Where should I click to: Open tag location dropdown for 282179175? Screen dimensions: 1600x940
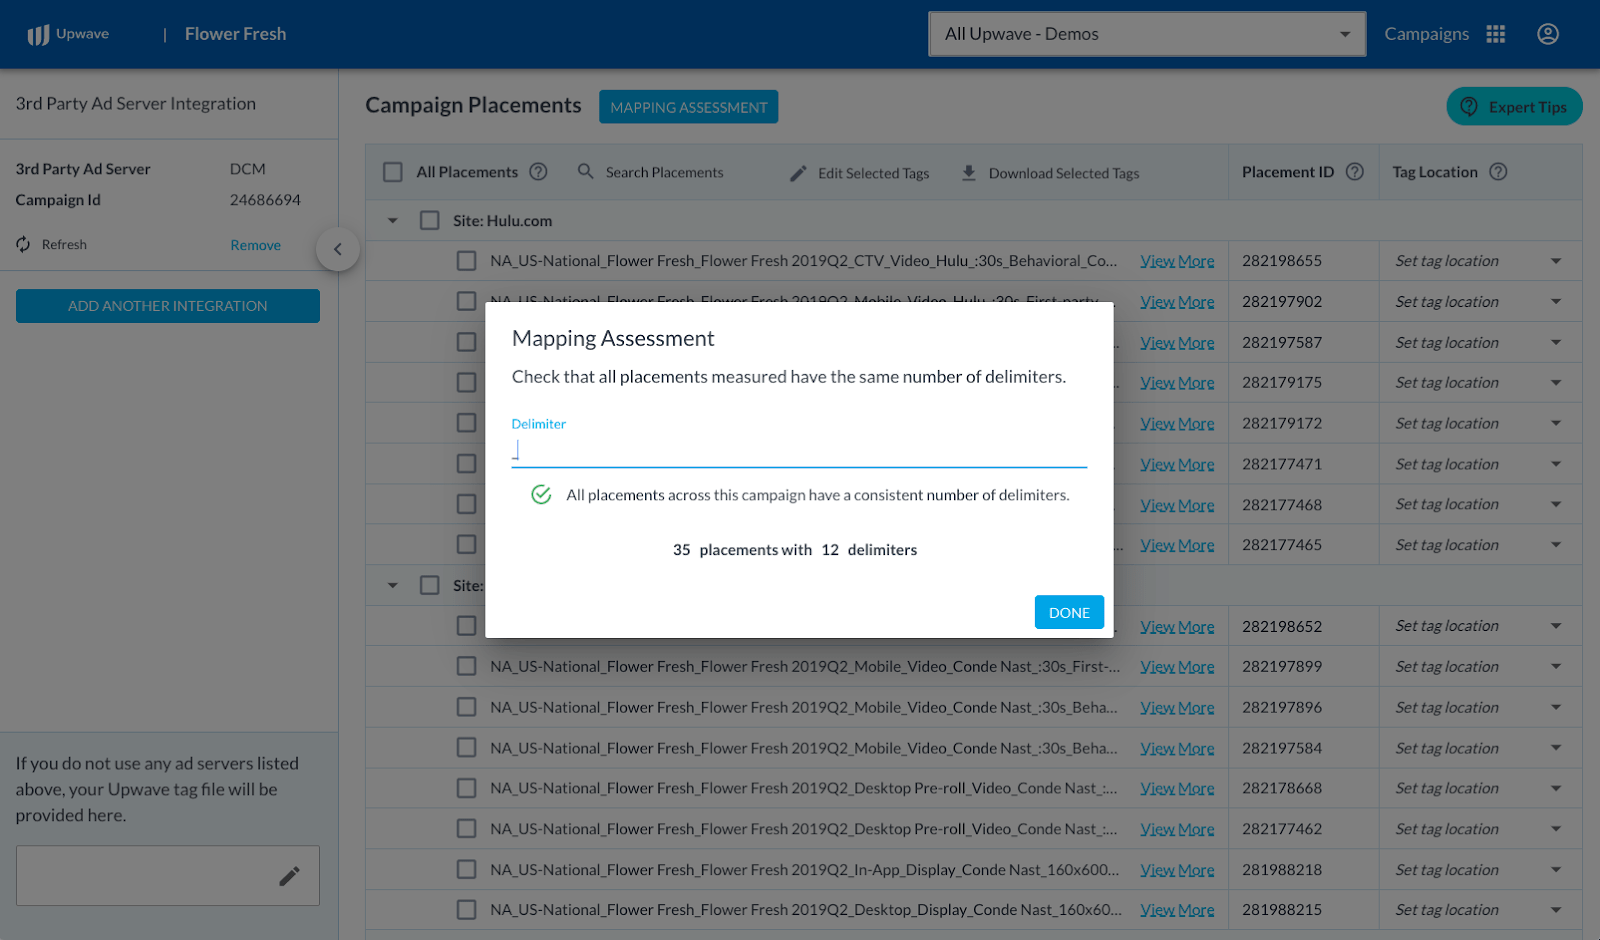[1556, 383]
